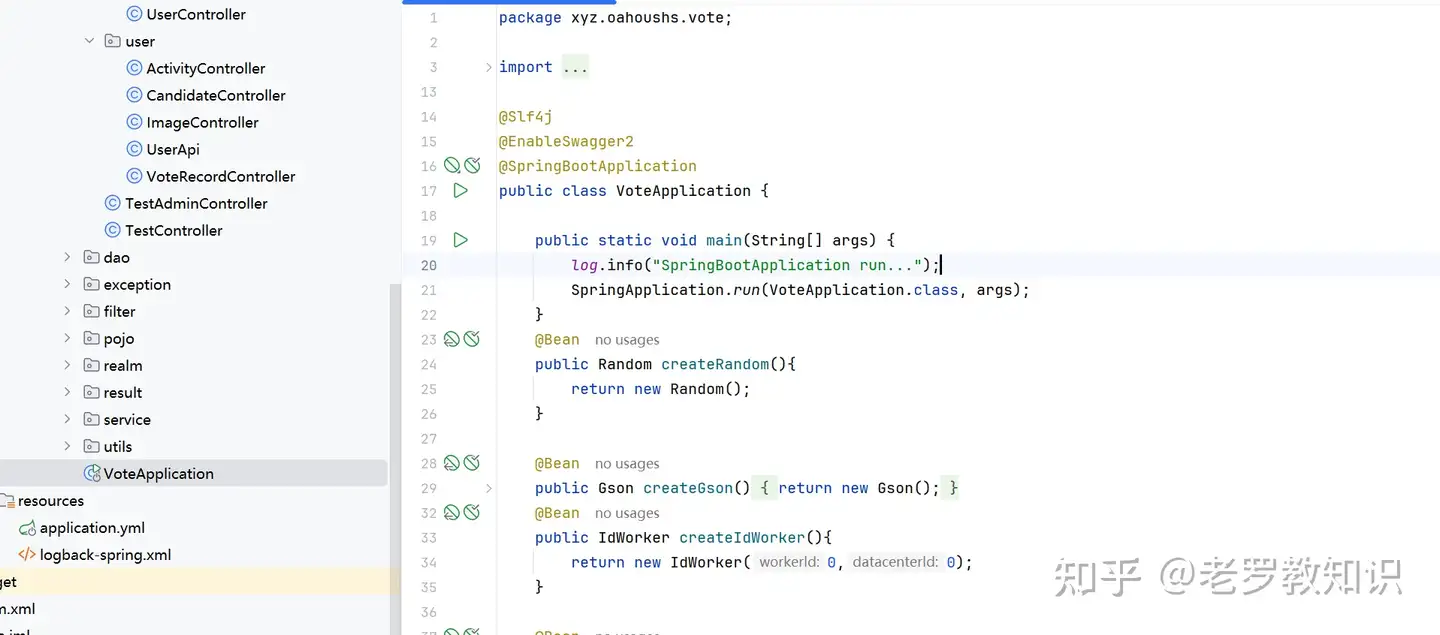Screen dimensions: 1440x635
Task: Click the class icon beside TestController
Action: [x=113, y=230]
